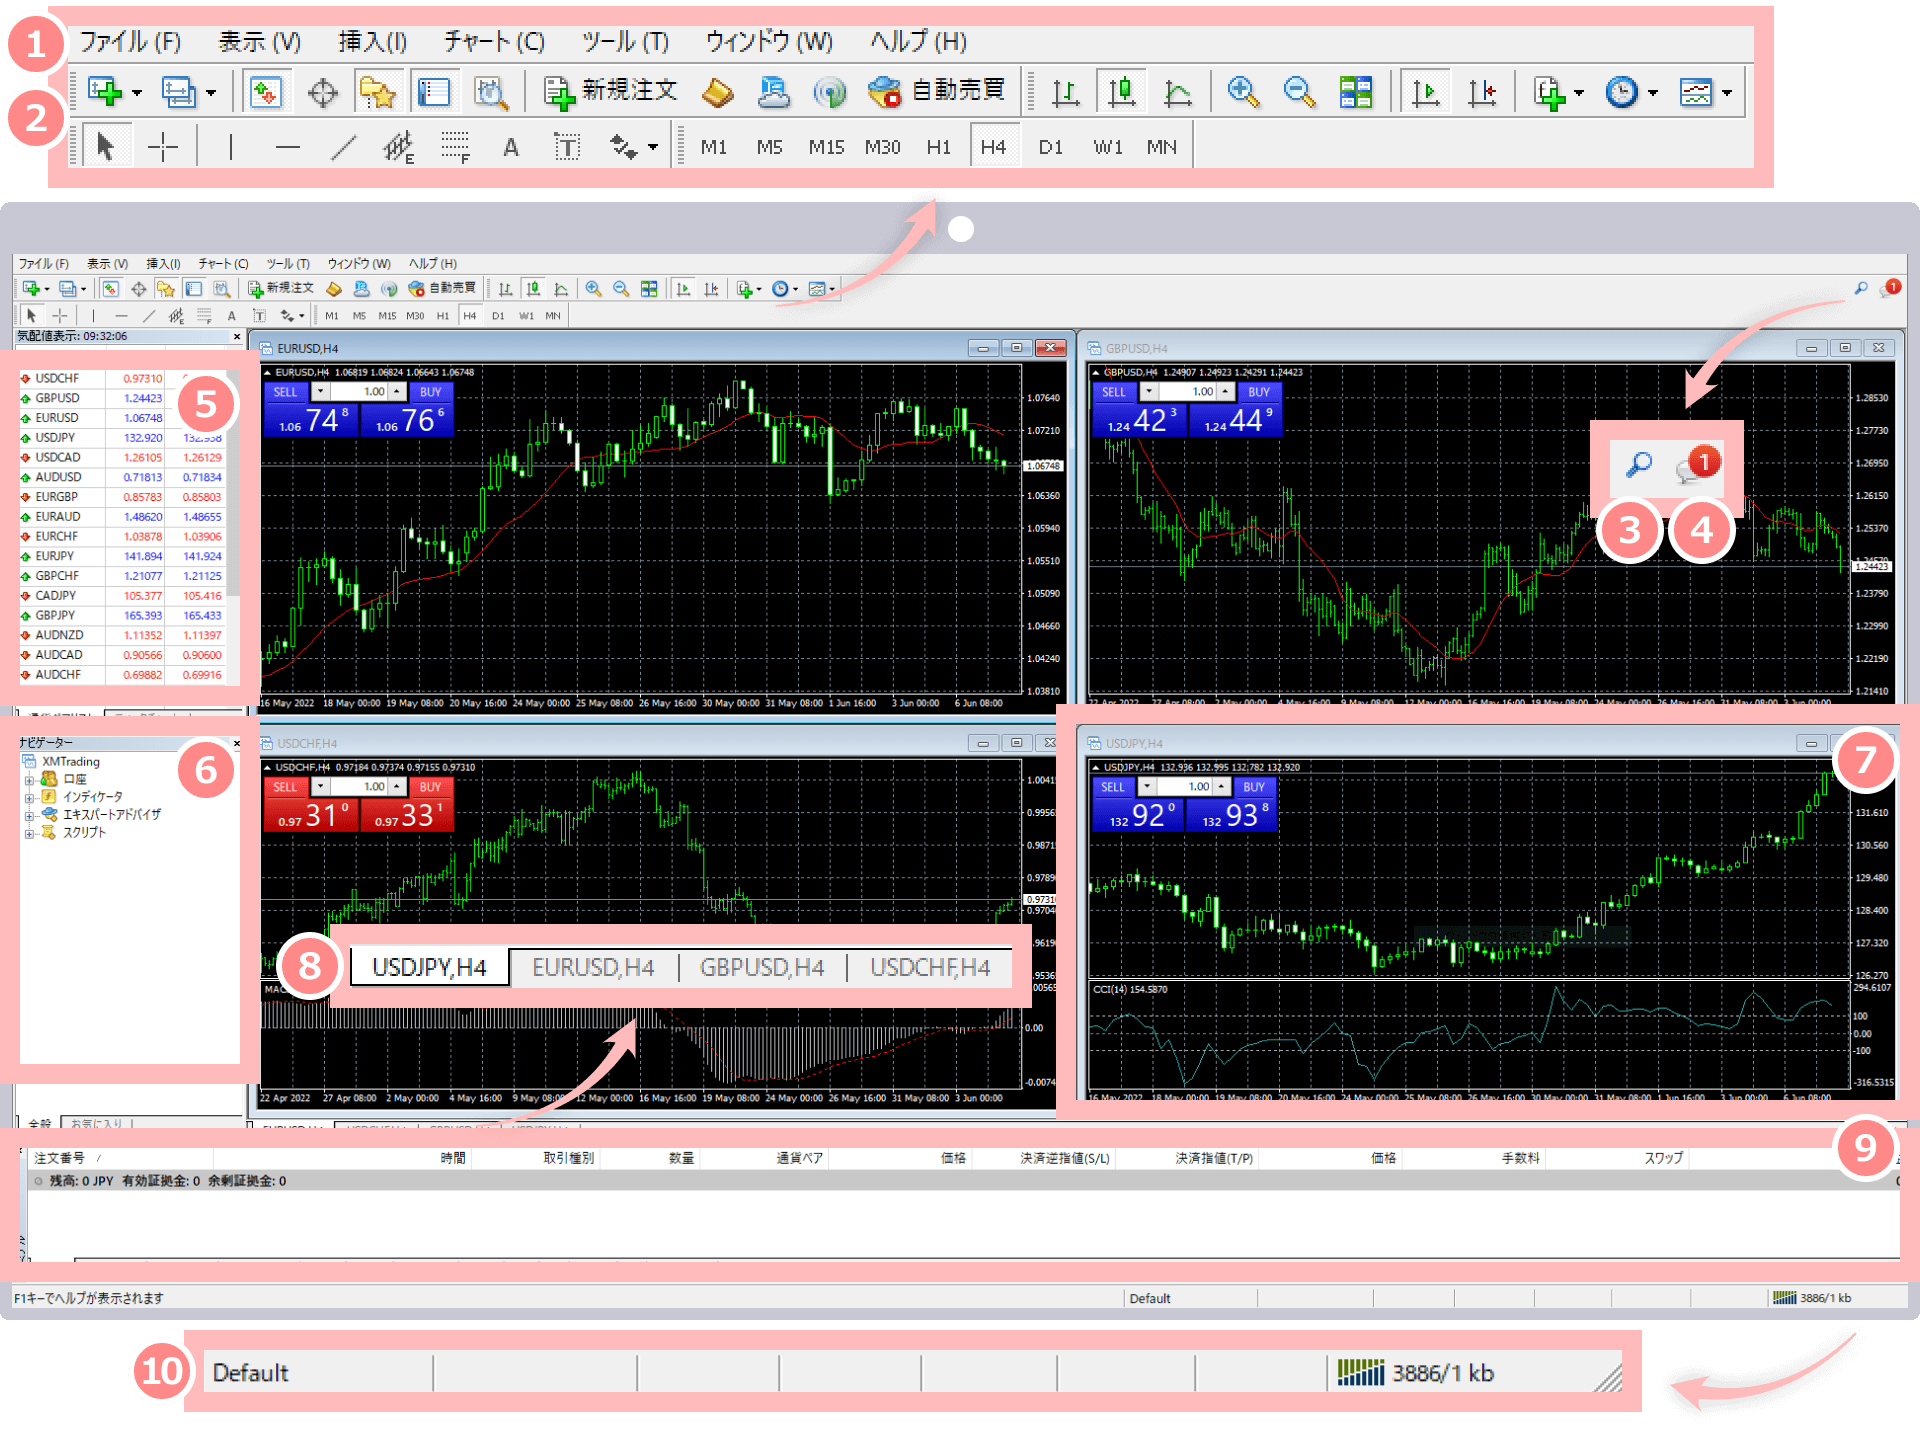The width and height of the screenshot is (1920, 1453).
Task: Open chat notification bubble with badge
Action: [x=1697, y=465]
